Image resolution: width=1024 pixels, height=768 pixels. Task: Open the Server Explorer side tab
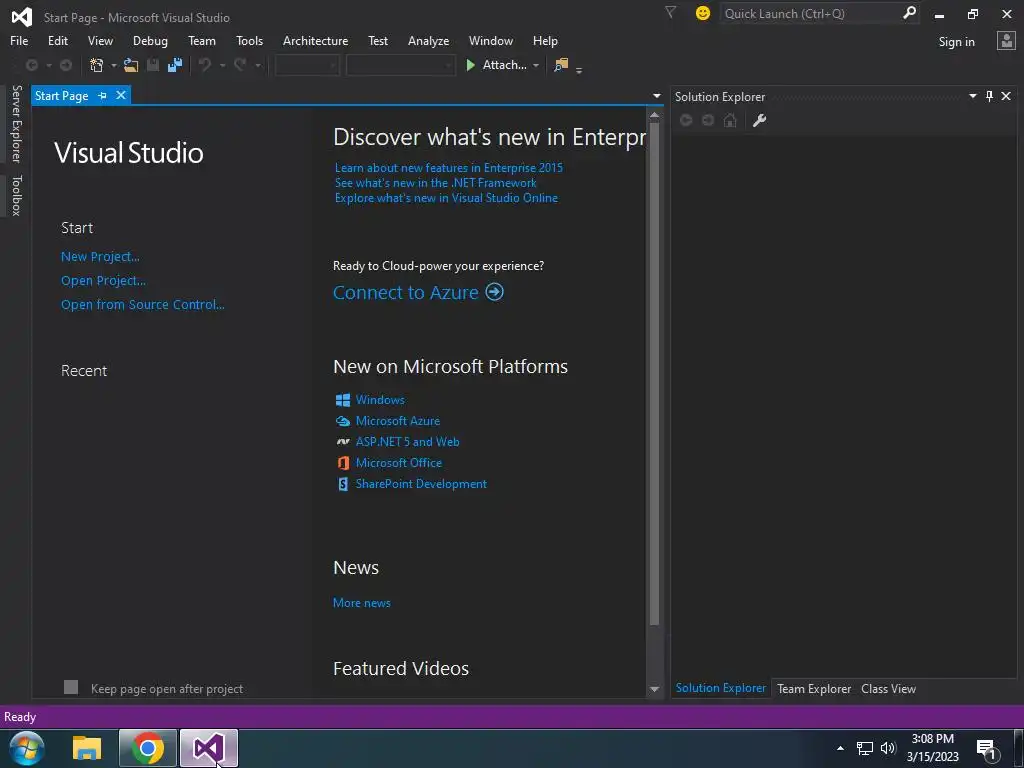click(16, 123)
